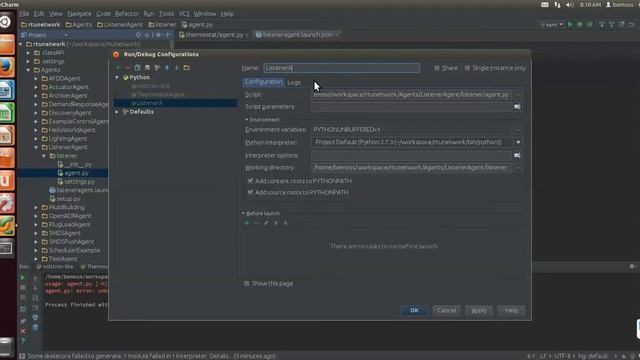Click the skeletons failed status bar message
640x360 pixels.
(151, 356)
